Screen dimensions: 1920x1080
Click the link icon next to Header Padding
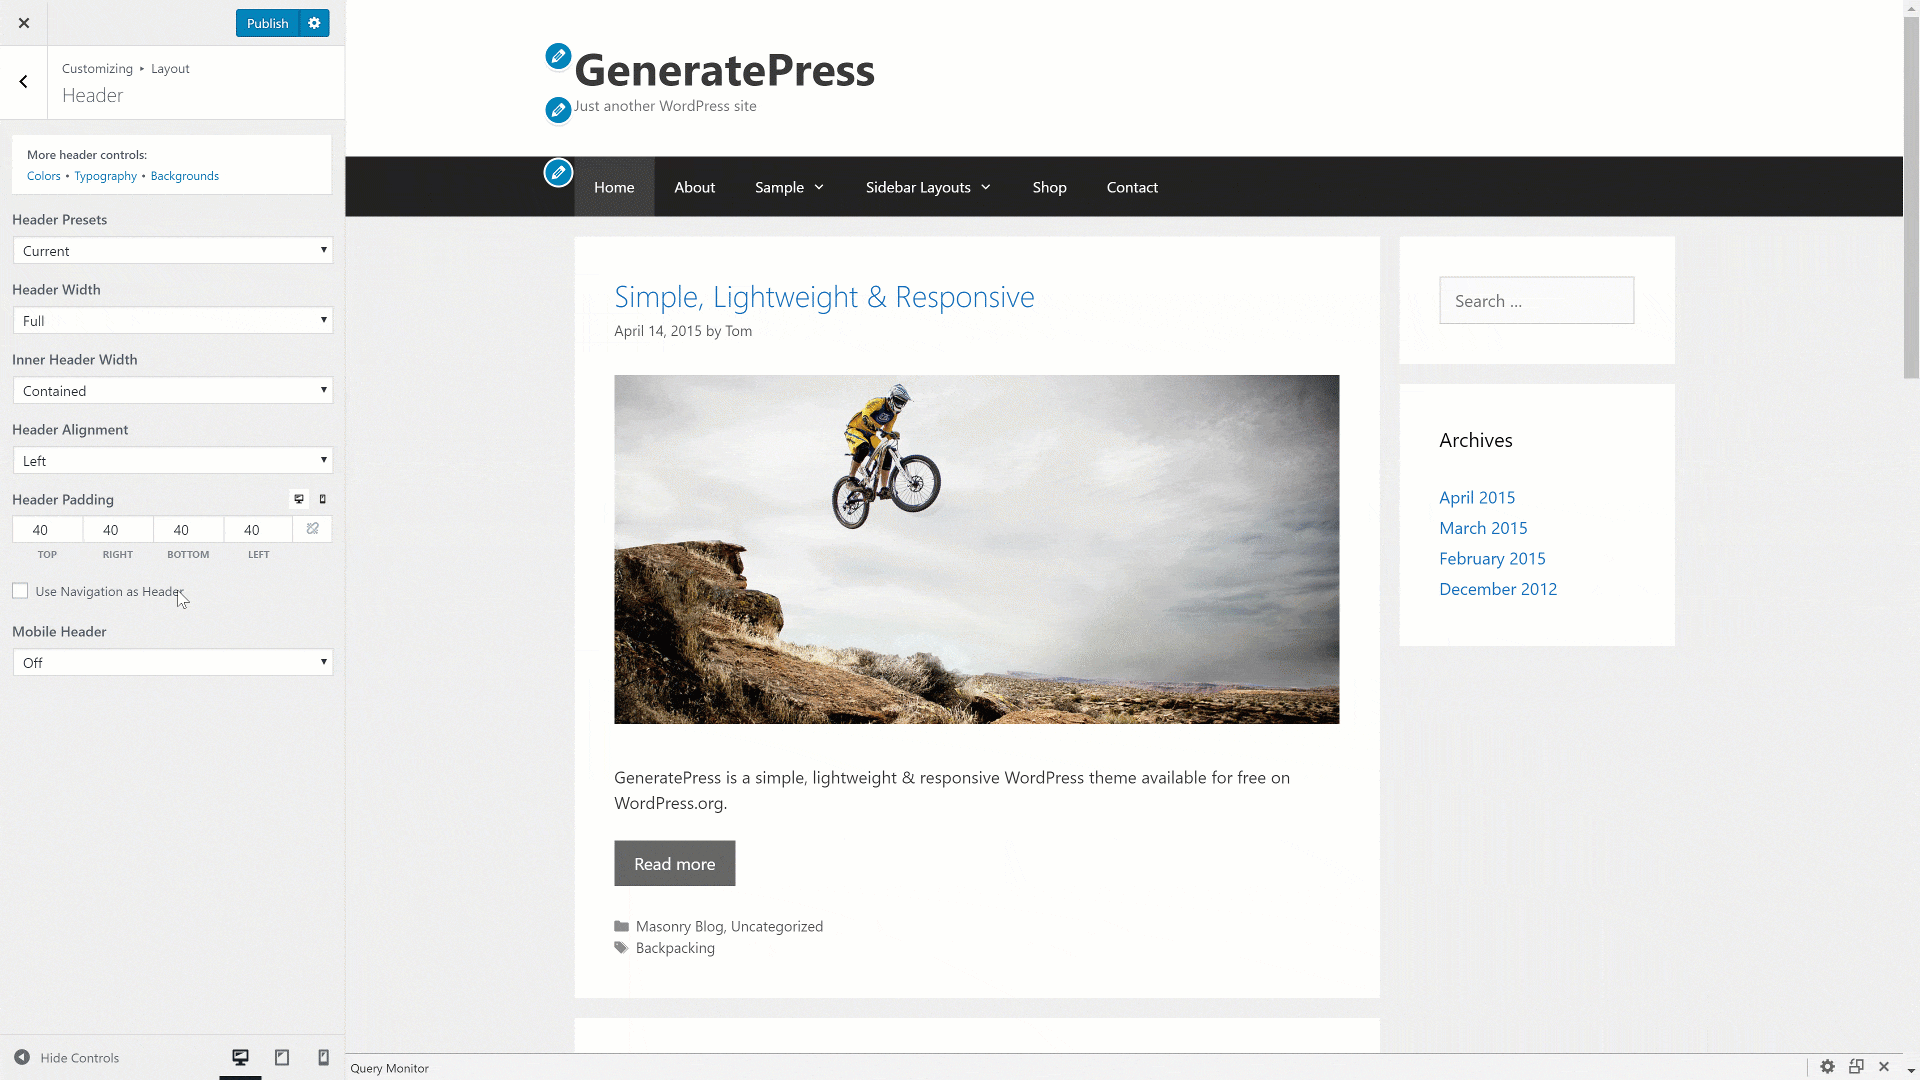(x=313, y=529)
